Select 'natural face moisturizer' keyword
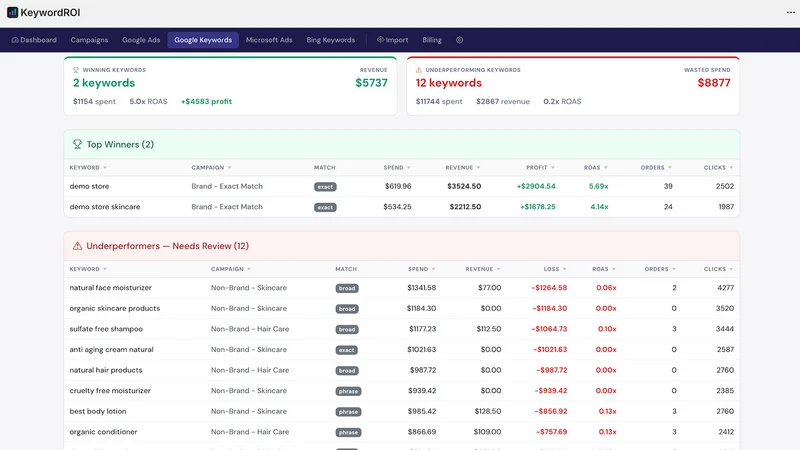 coord(111,288)
